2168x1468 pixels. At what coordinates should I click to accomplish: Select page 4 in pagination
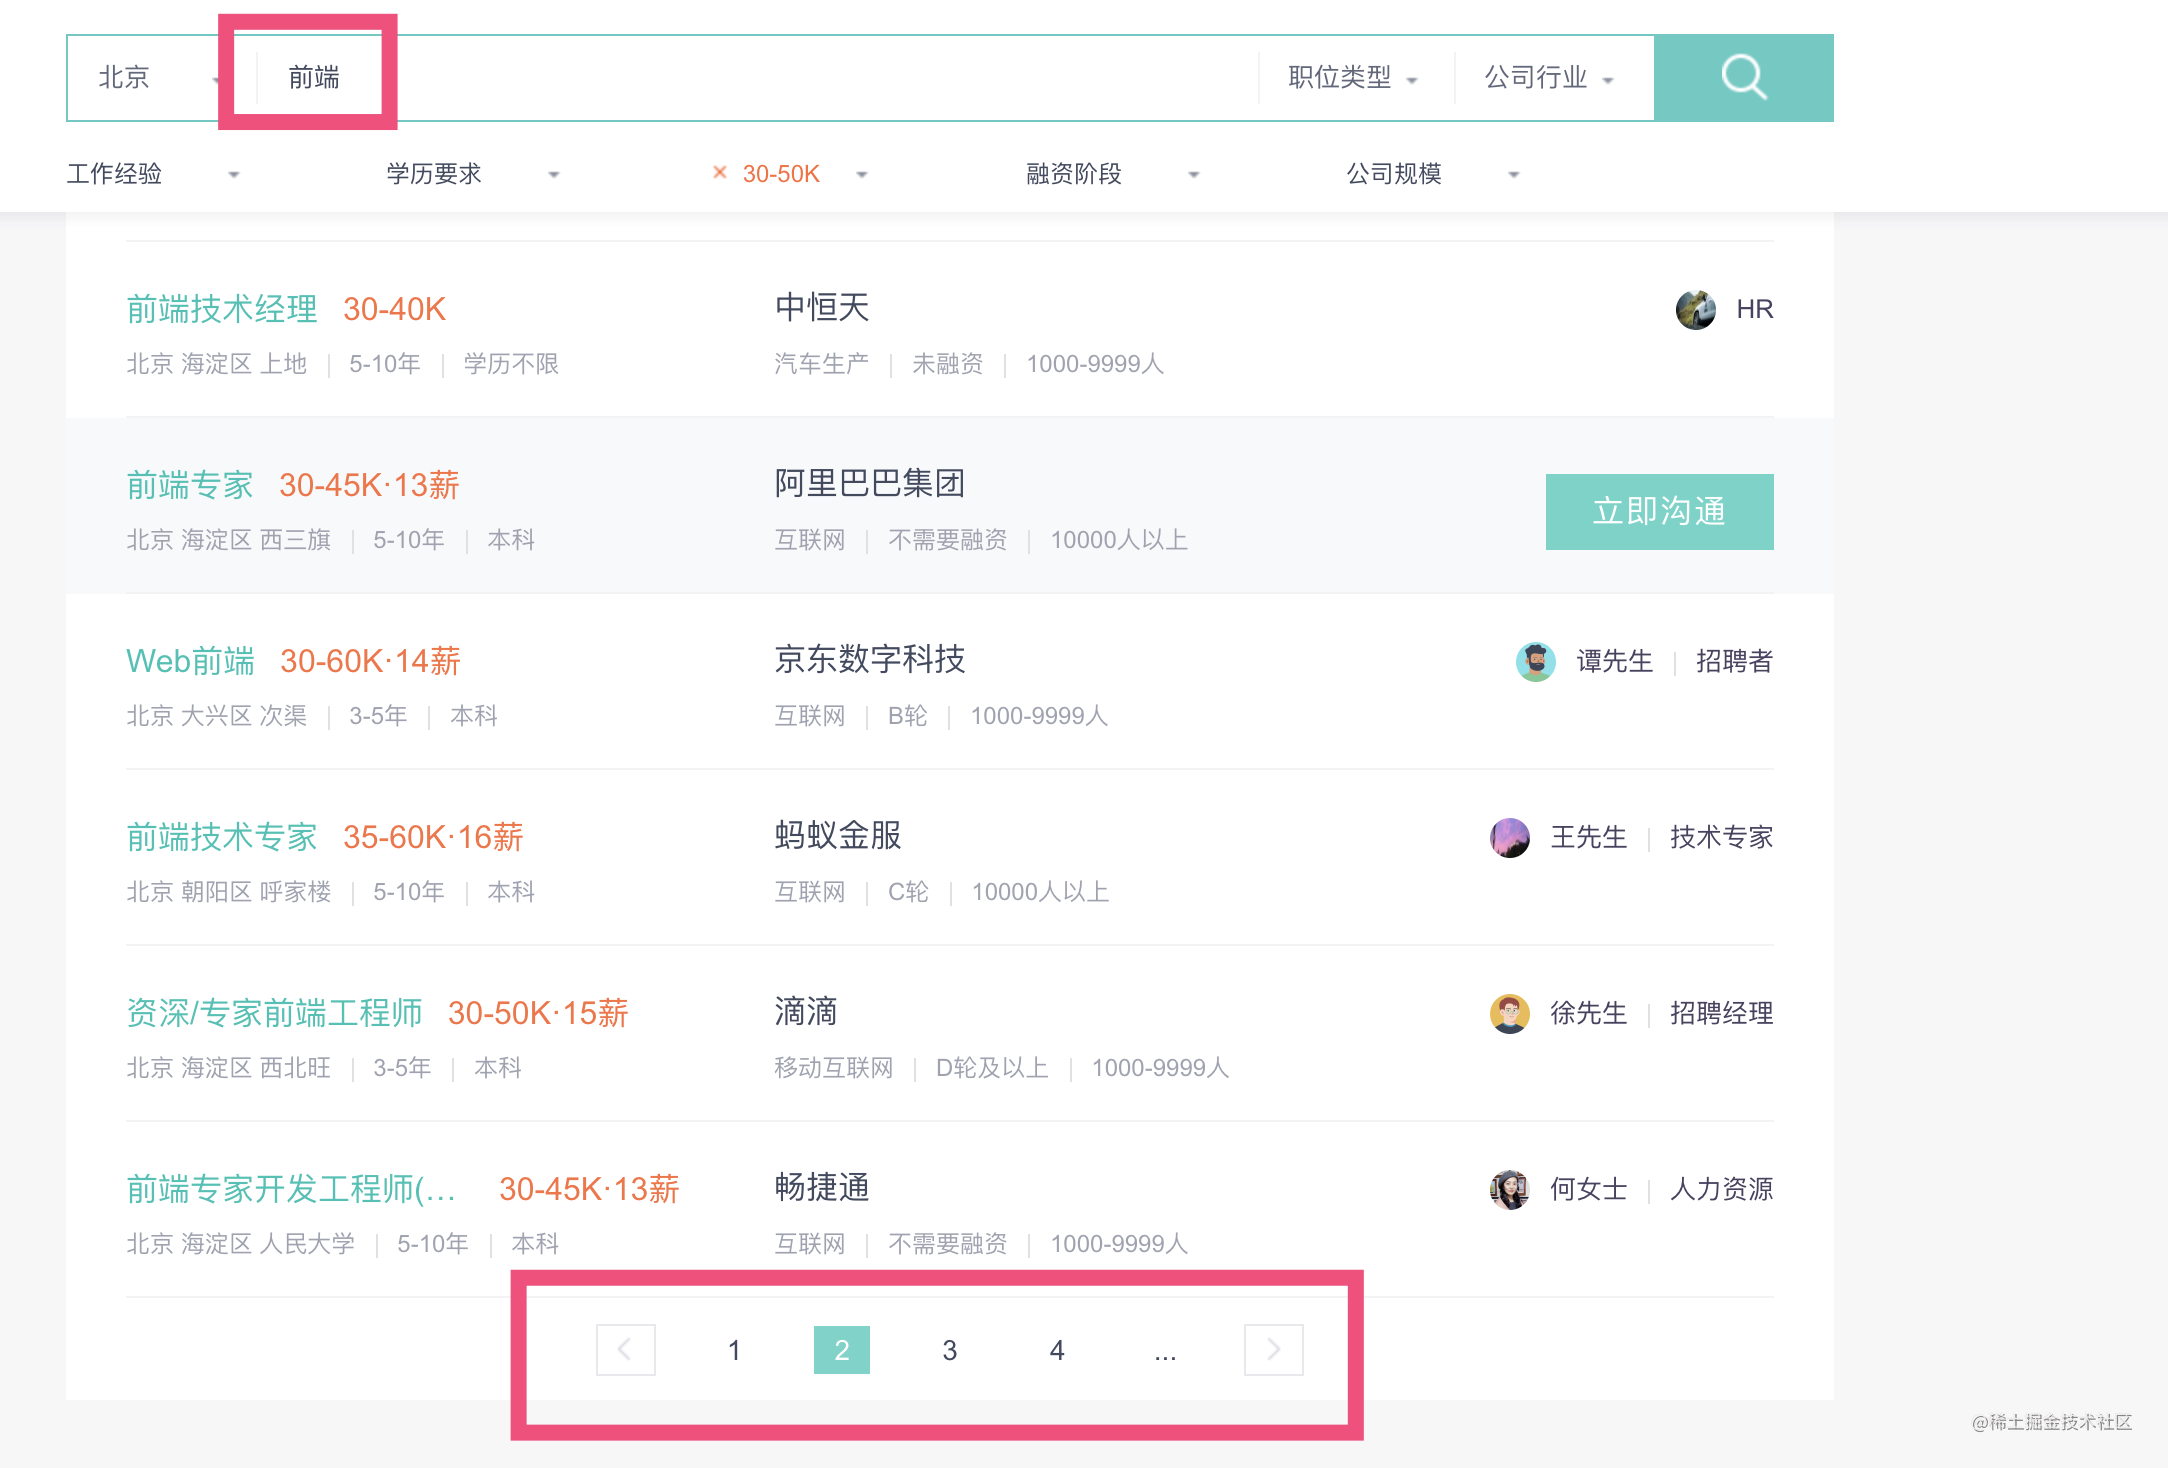pyautogui.click(x=1057, y=1350)
